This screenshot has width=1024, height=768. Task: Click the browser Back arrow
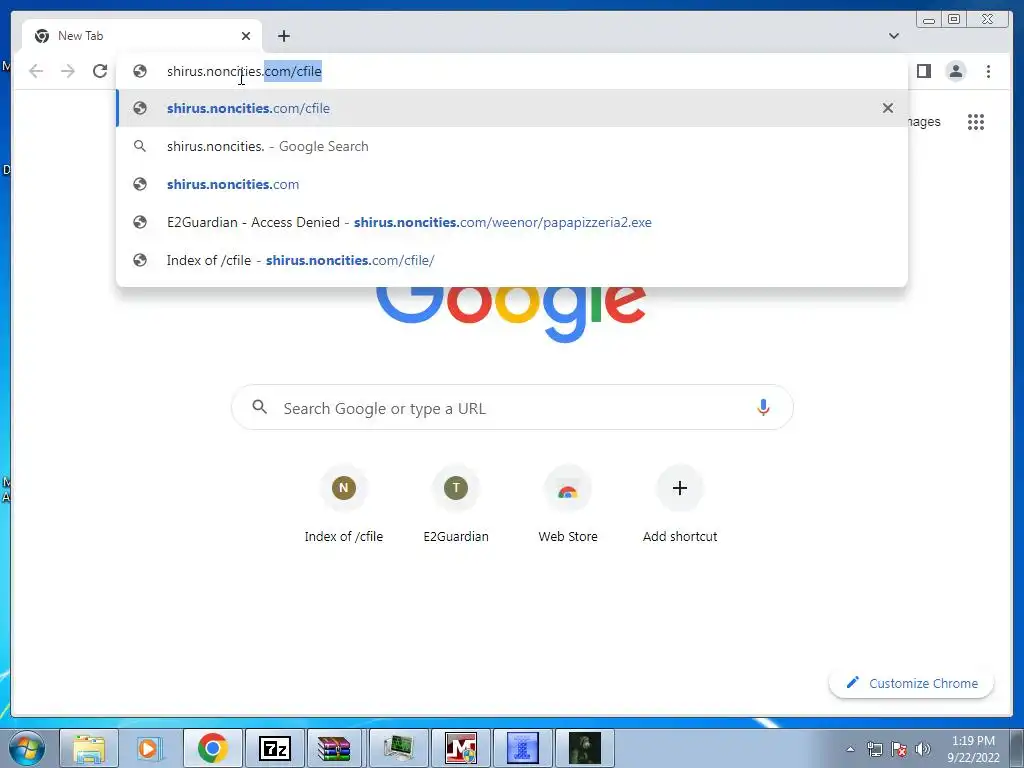point(36,71)
